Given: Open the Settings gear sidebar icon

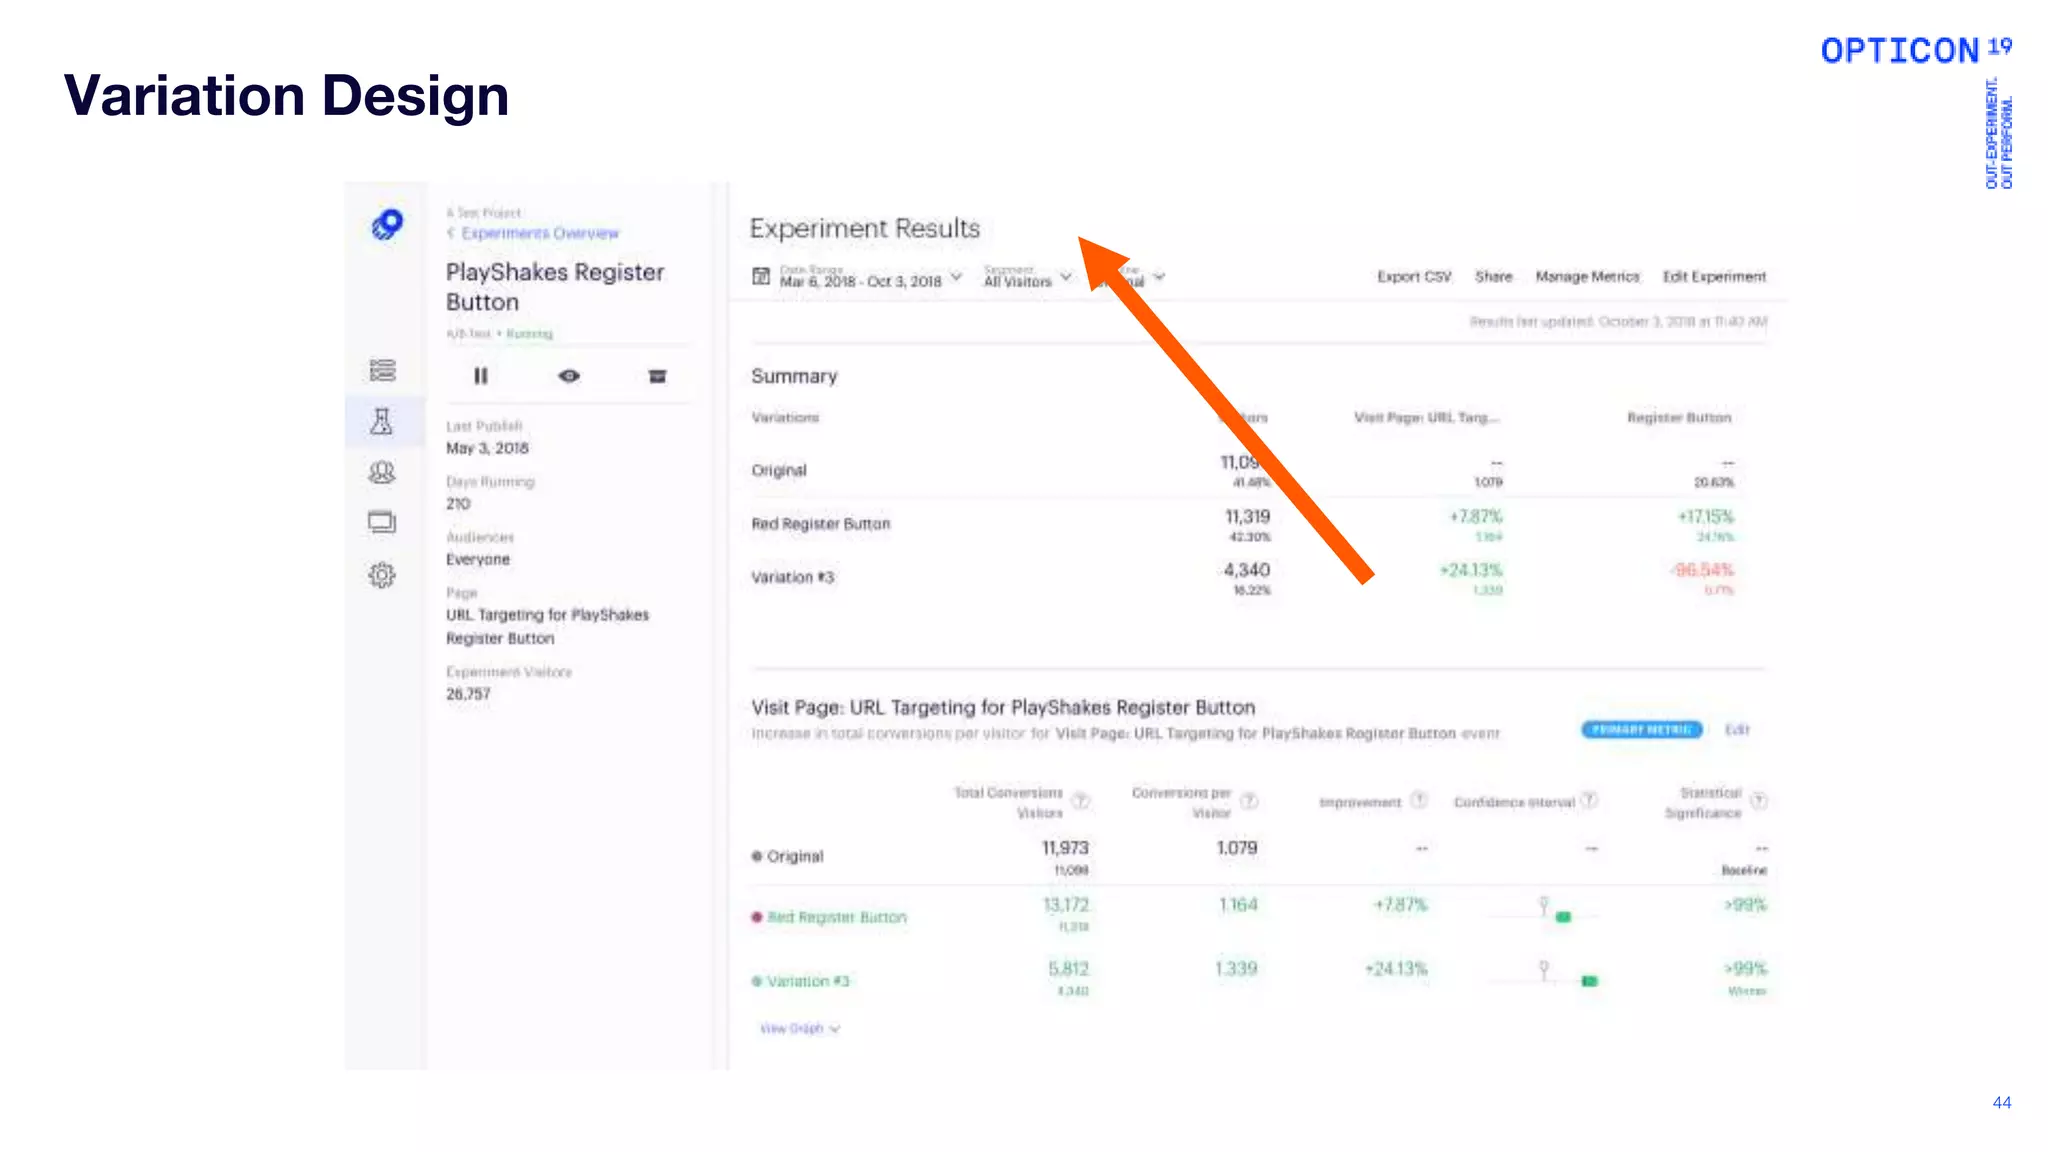Looking at the screenshot, I should coord(382,575).
